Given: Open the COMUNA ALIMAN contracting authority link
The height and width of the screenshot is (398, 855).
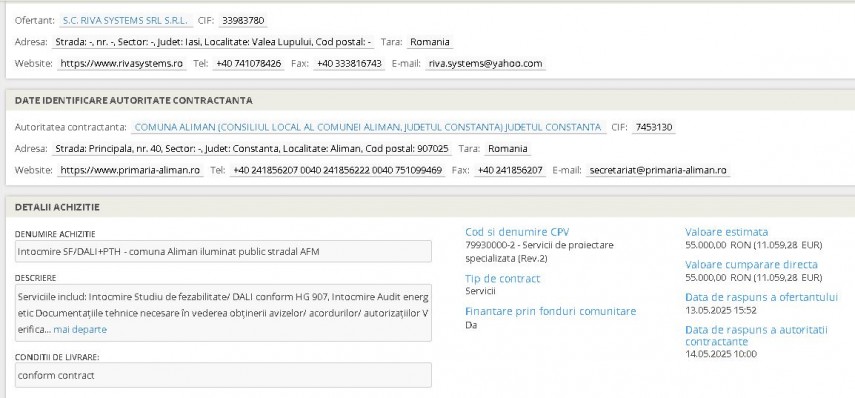Looking at the screenshot, I should click(x=368, y=127).
